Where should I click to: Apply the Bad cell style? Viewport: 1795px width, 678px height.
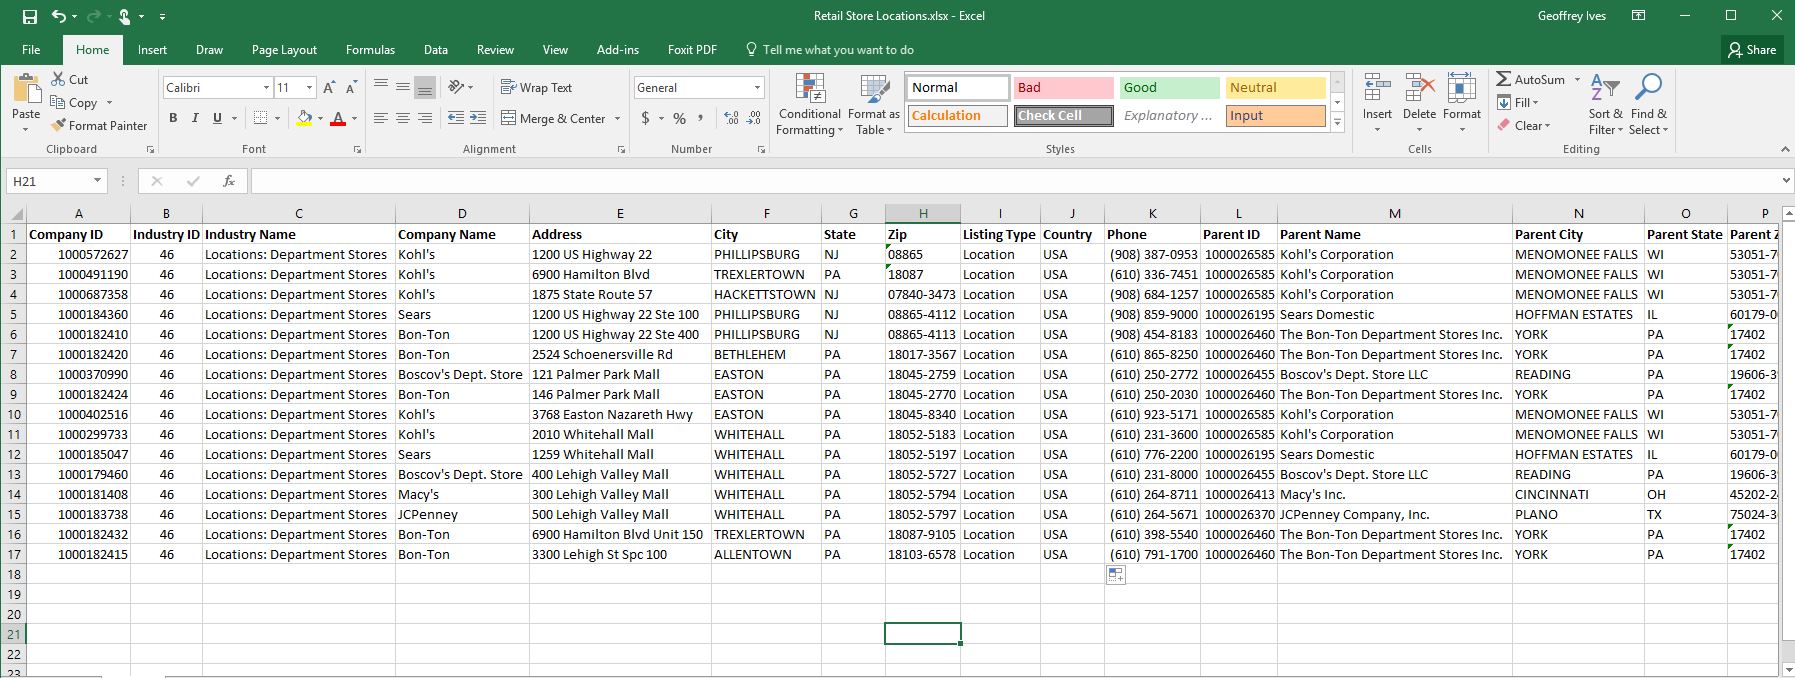(x=1062, y=88)
